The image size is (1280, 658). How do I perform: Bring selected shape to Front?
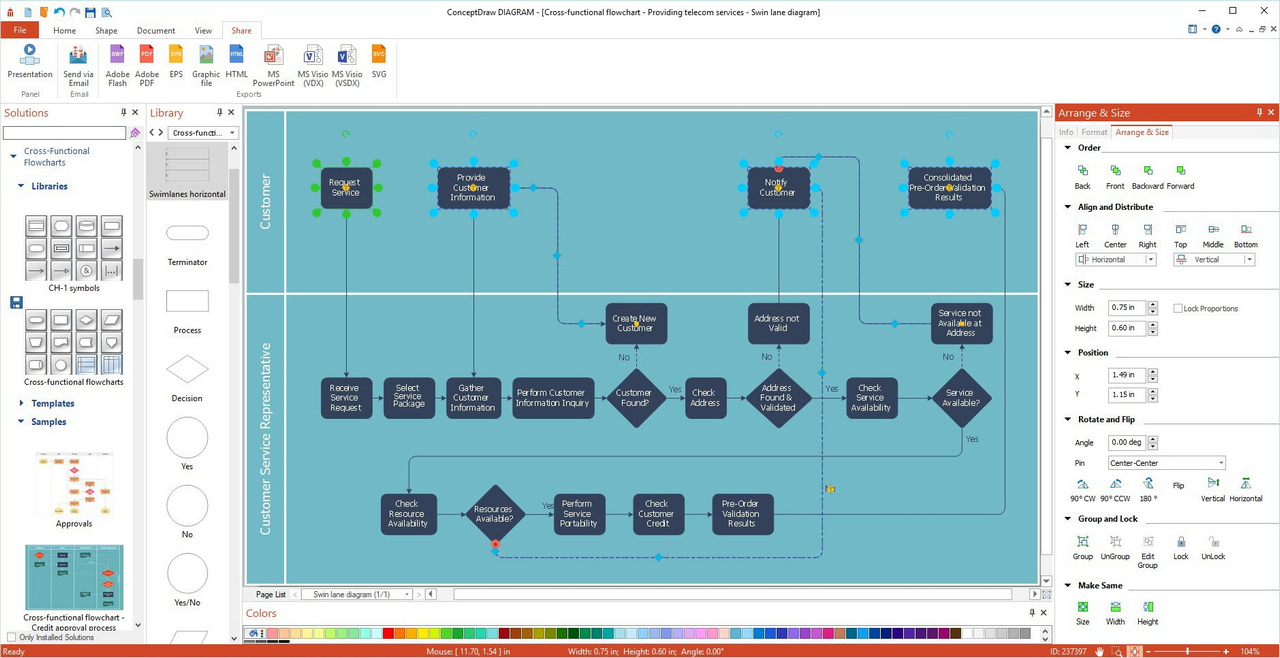pos(1115,177)
